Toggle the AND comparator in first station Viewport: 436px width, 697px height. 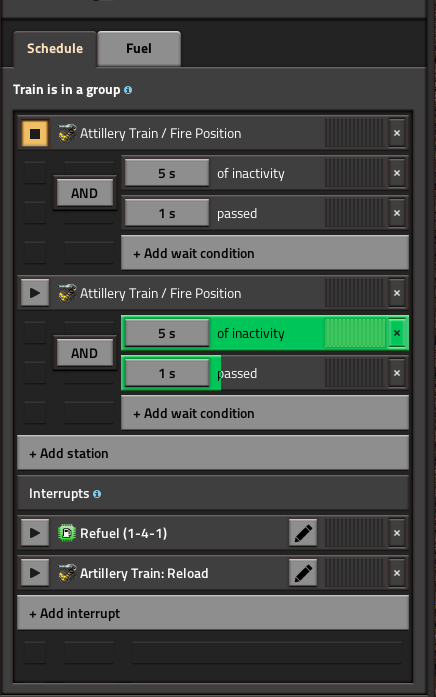84,193
